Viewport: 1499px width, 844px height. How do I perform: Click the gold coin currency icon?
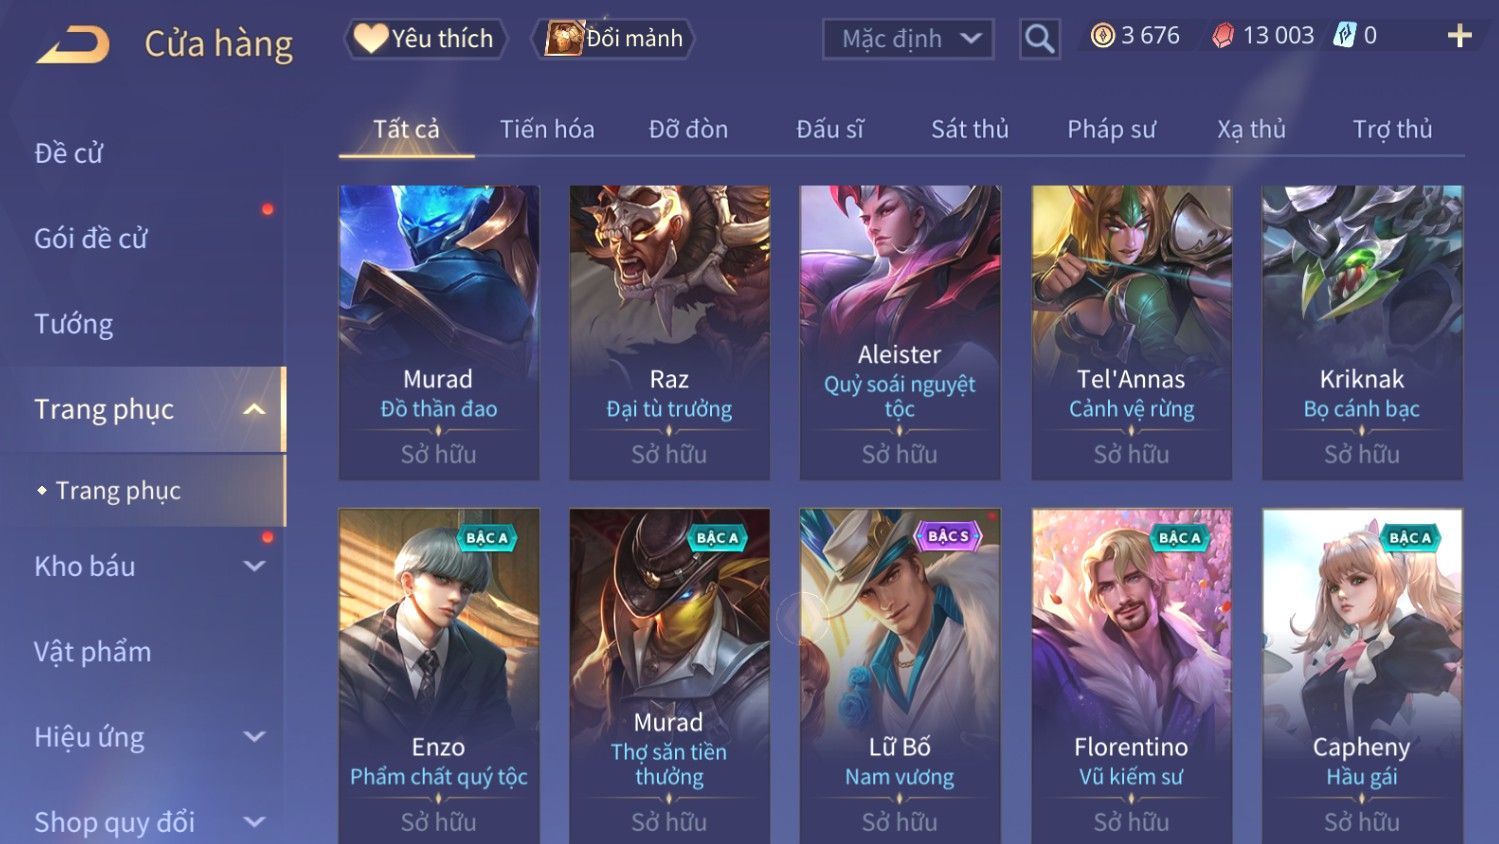[x=1102, y=36]
